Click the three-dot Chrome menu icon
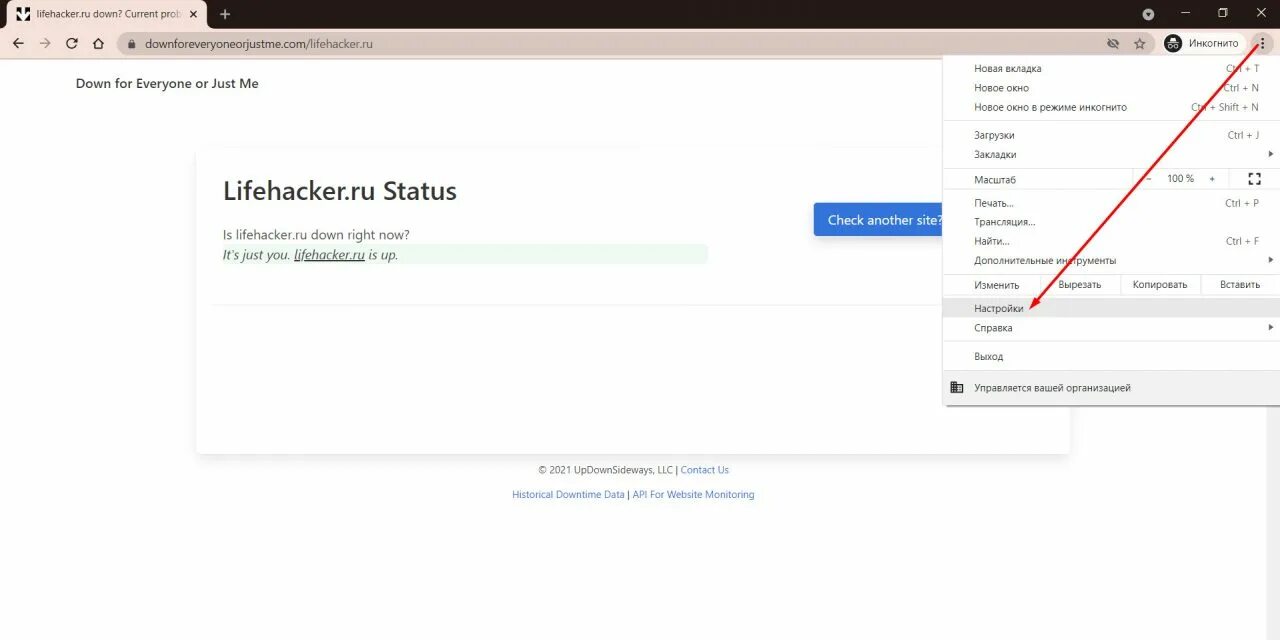 coord(1263,43)
